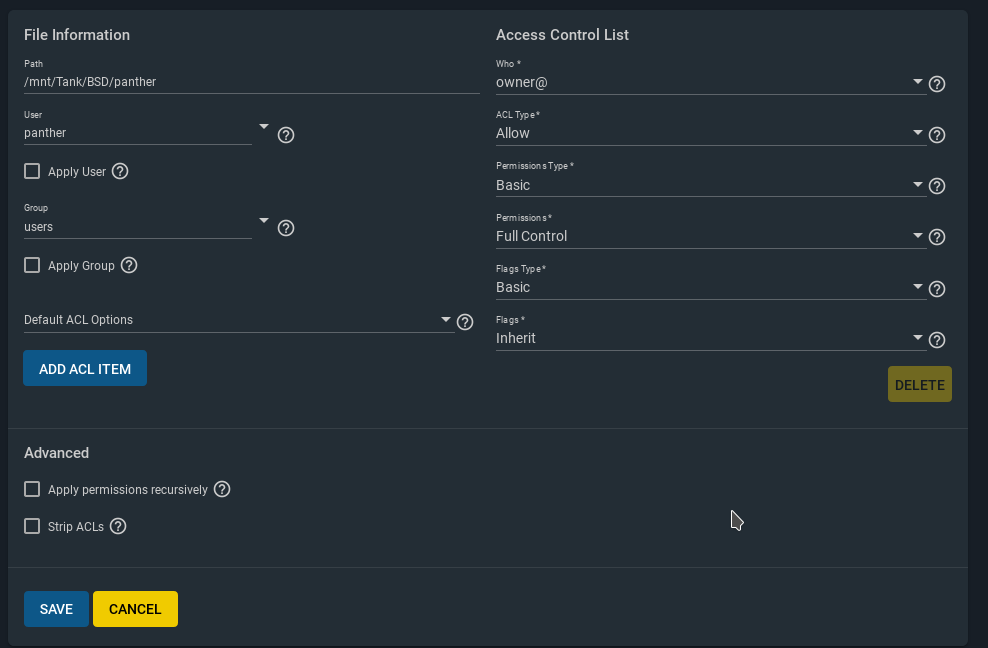Screen dimensions: 988x648
Task: Open help icon for User field
Action: point(285,135)
